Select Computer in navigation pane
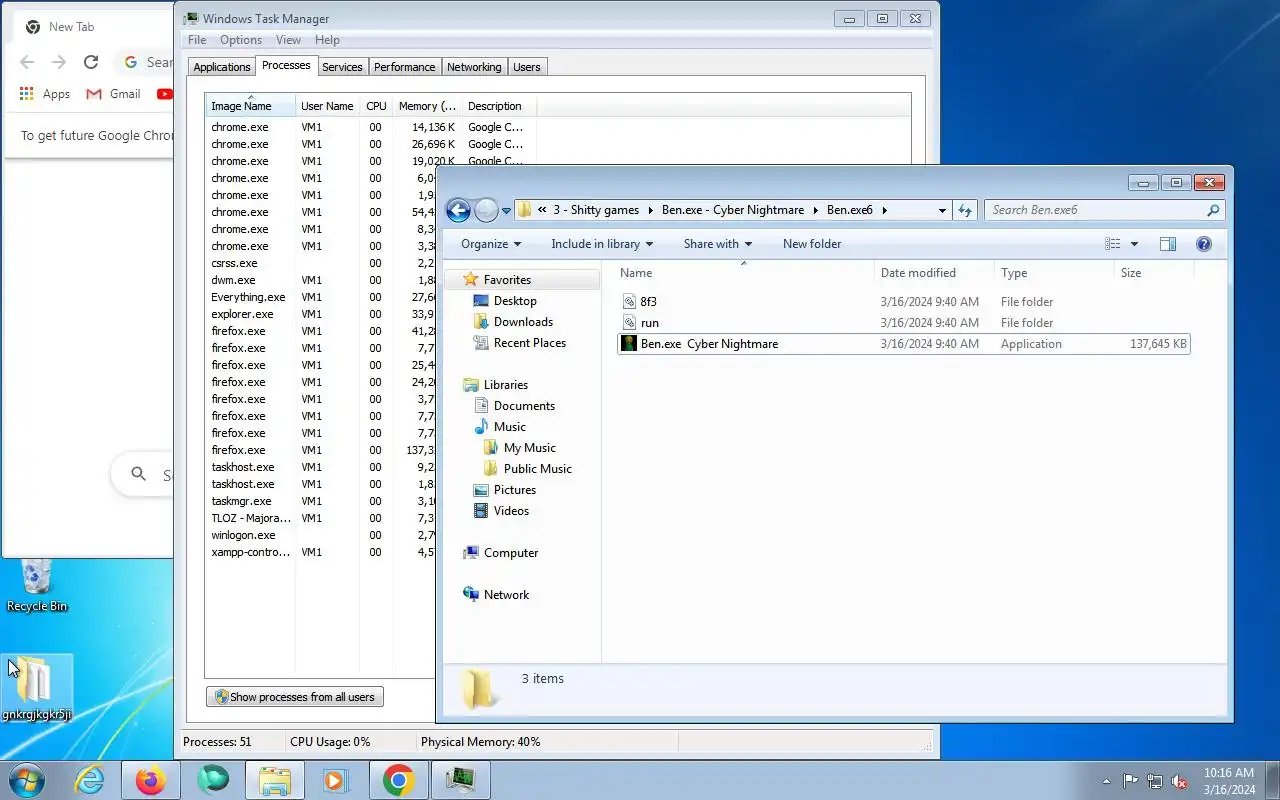1280x800 pixels. click(501, 553)
